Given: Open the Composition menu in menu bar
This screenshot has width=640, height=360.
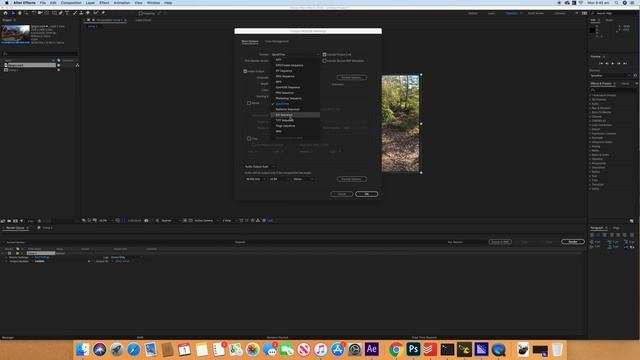Looking at the screenshot, I should tap(71, 3).
